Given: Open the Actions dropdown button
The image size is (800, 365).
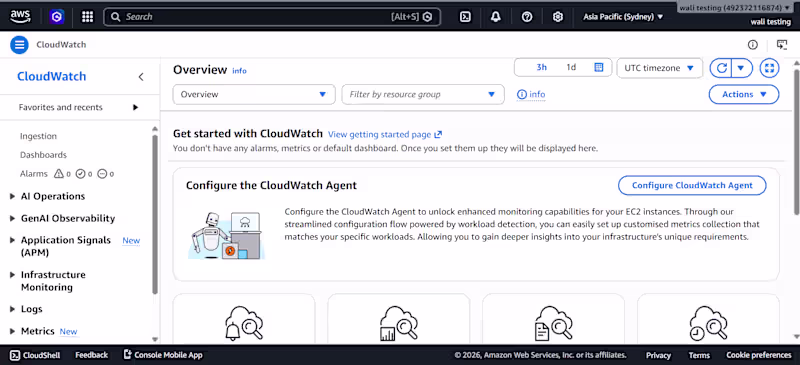Looking at the screenshot, I should 744,94.
